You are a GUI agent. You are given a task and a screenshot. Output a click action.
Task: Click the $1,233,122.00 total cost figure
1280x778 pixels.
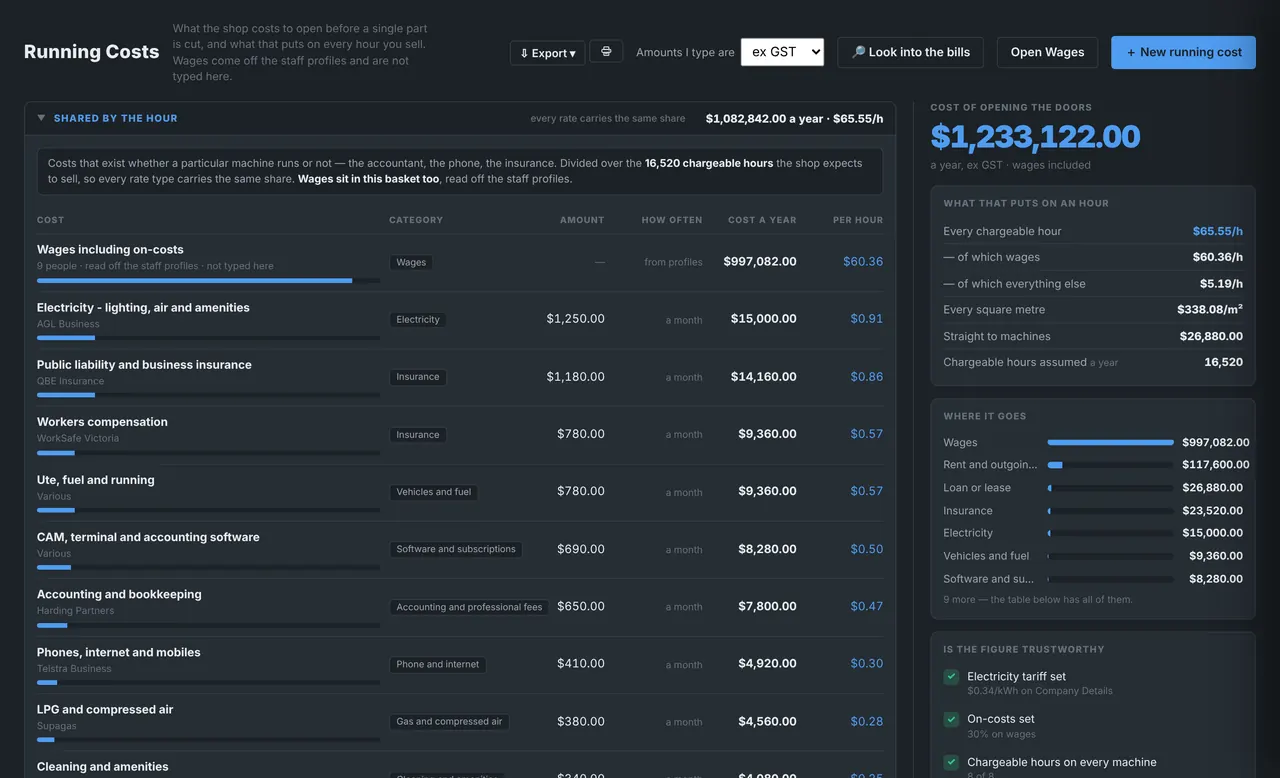(1035, 136)
